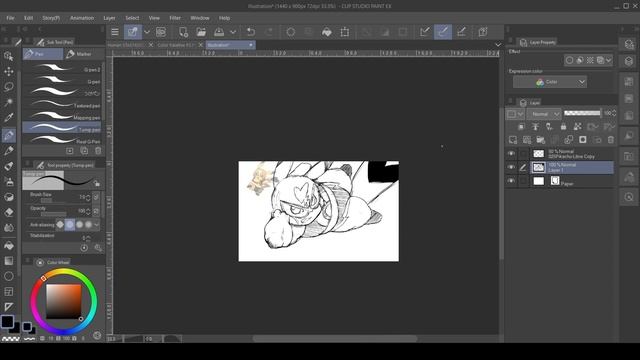Select the Figure circle tool
The image size is (640, 360).
(x=9, y=276)
